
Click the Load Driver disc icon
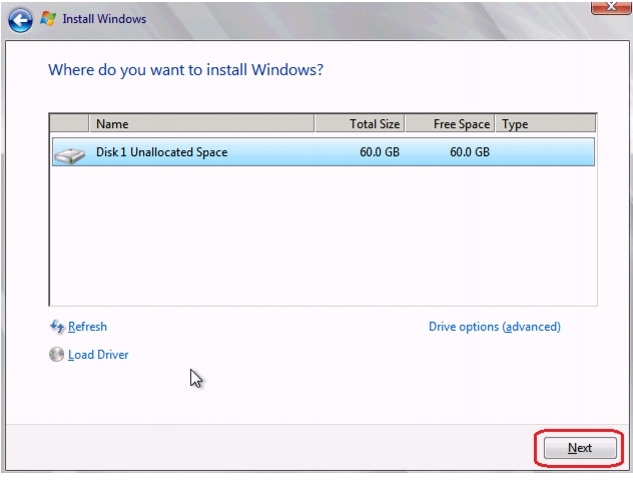(57, 354)
